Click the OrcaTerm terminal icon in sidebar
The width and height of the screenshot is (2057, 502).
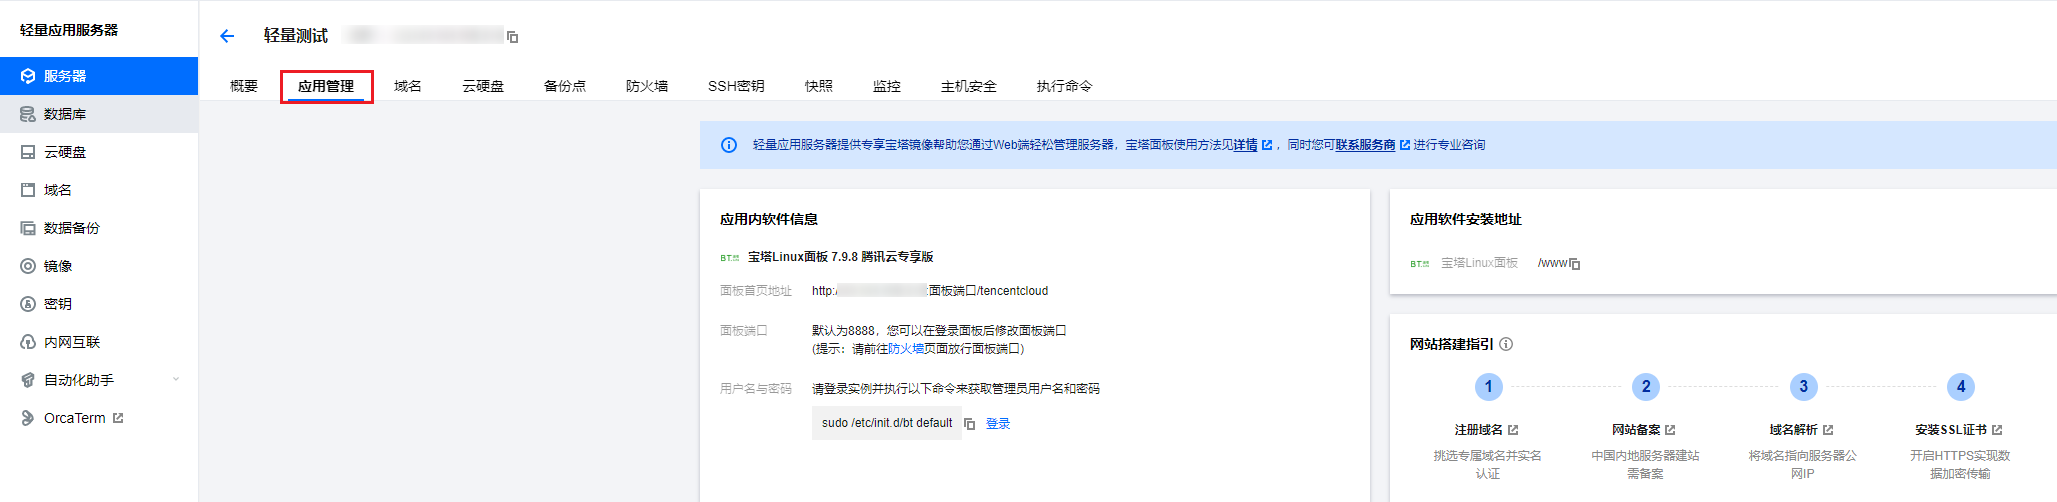(x=28, y=418)
